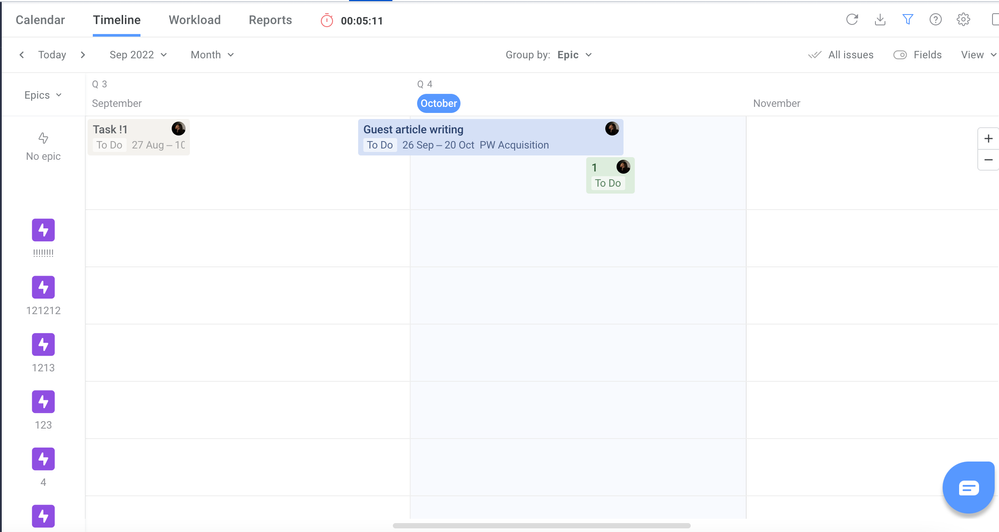Select the purple epic icon labeled !!!!!!!!
Viewport: 999px width, 532px height.
click(43, 230)
